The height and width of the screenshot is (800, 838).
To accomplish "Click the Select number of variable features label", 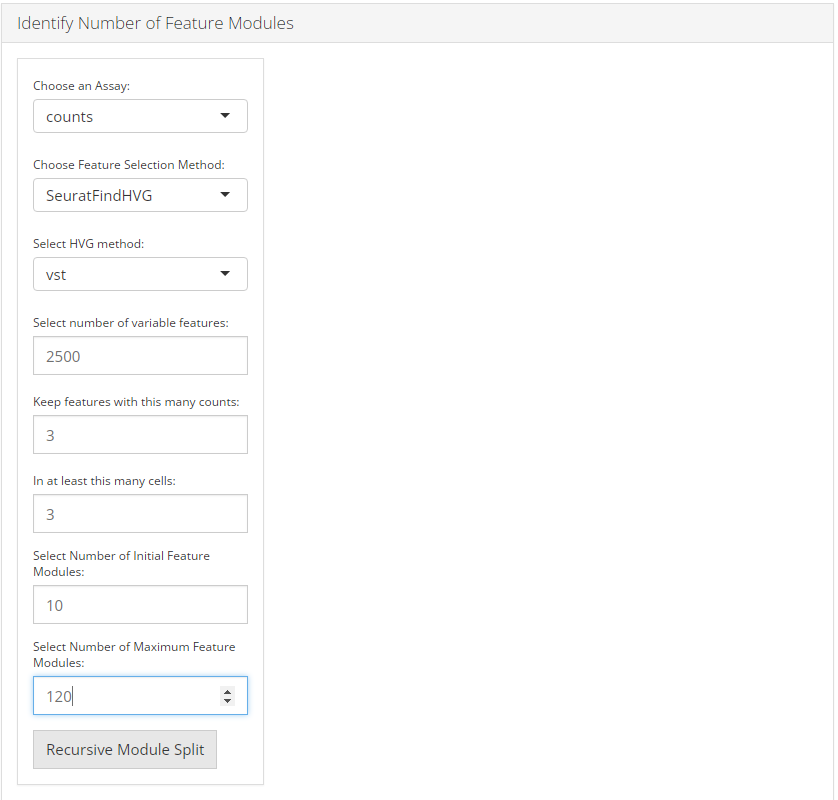I will point(131,323).
